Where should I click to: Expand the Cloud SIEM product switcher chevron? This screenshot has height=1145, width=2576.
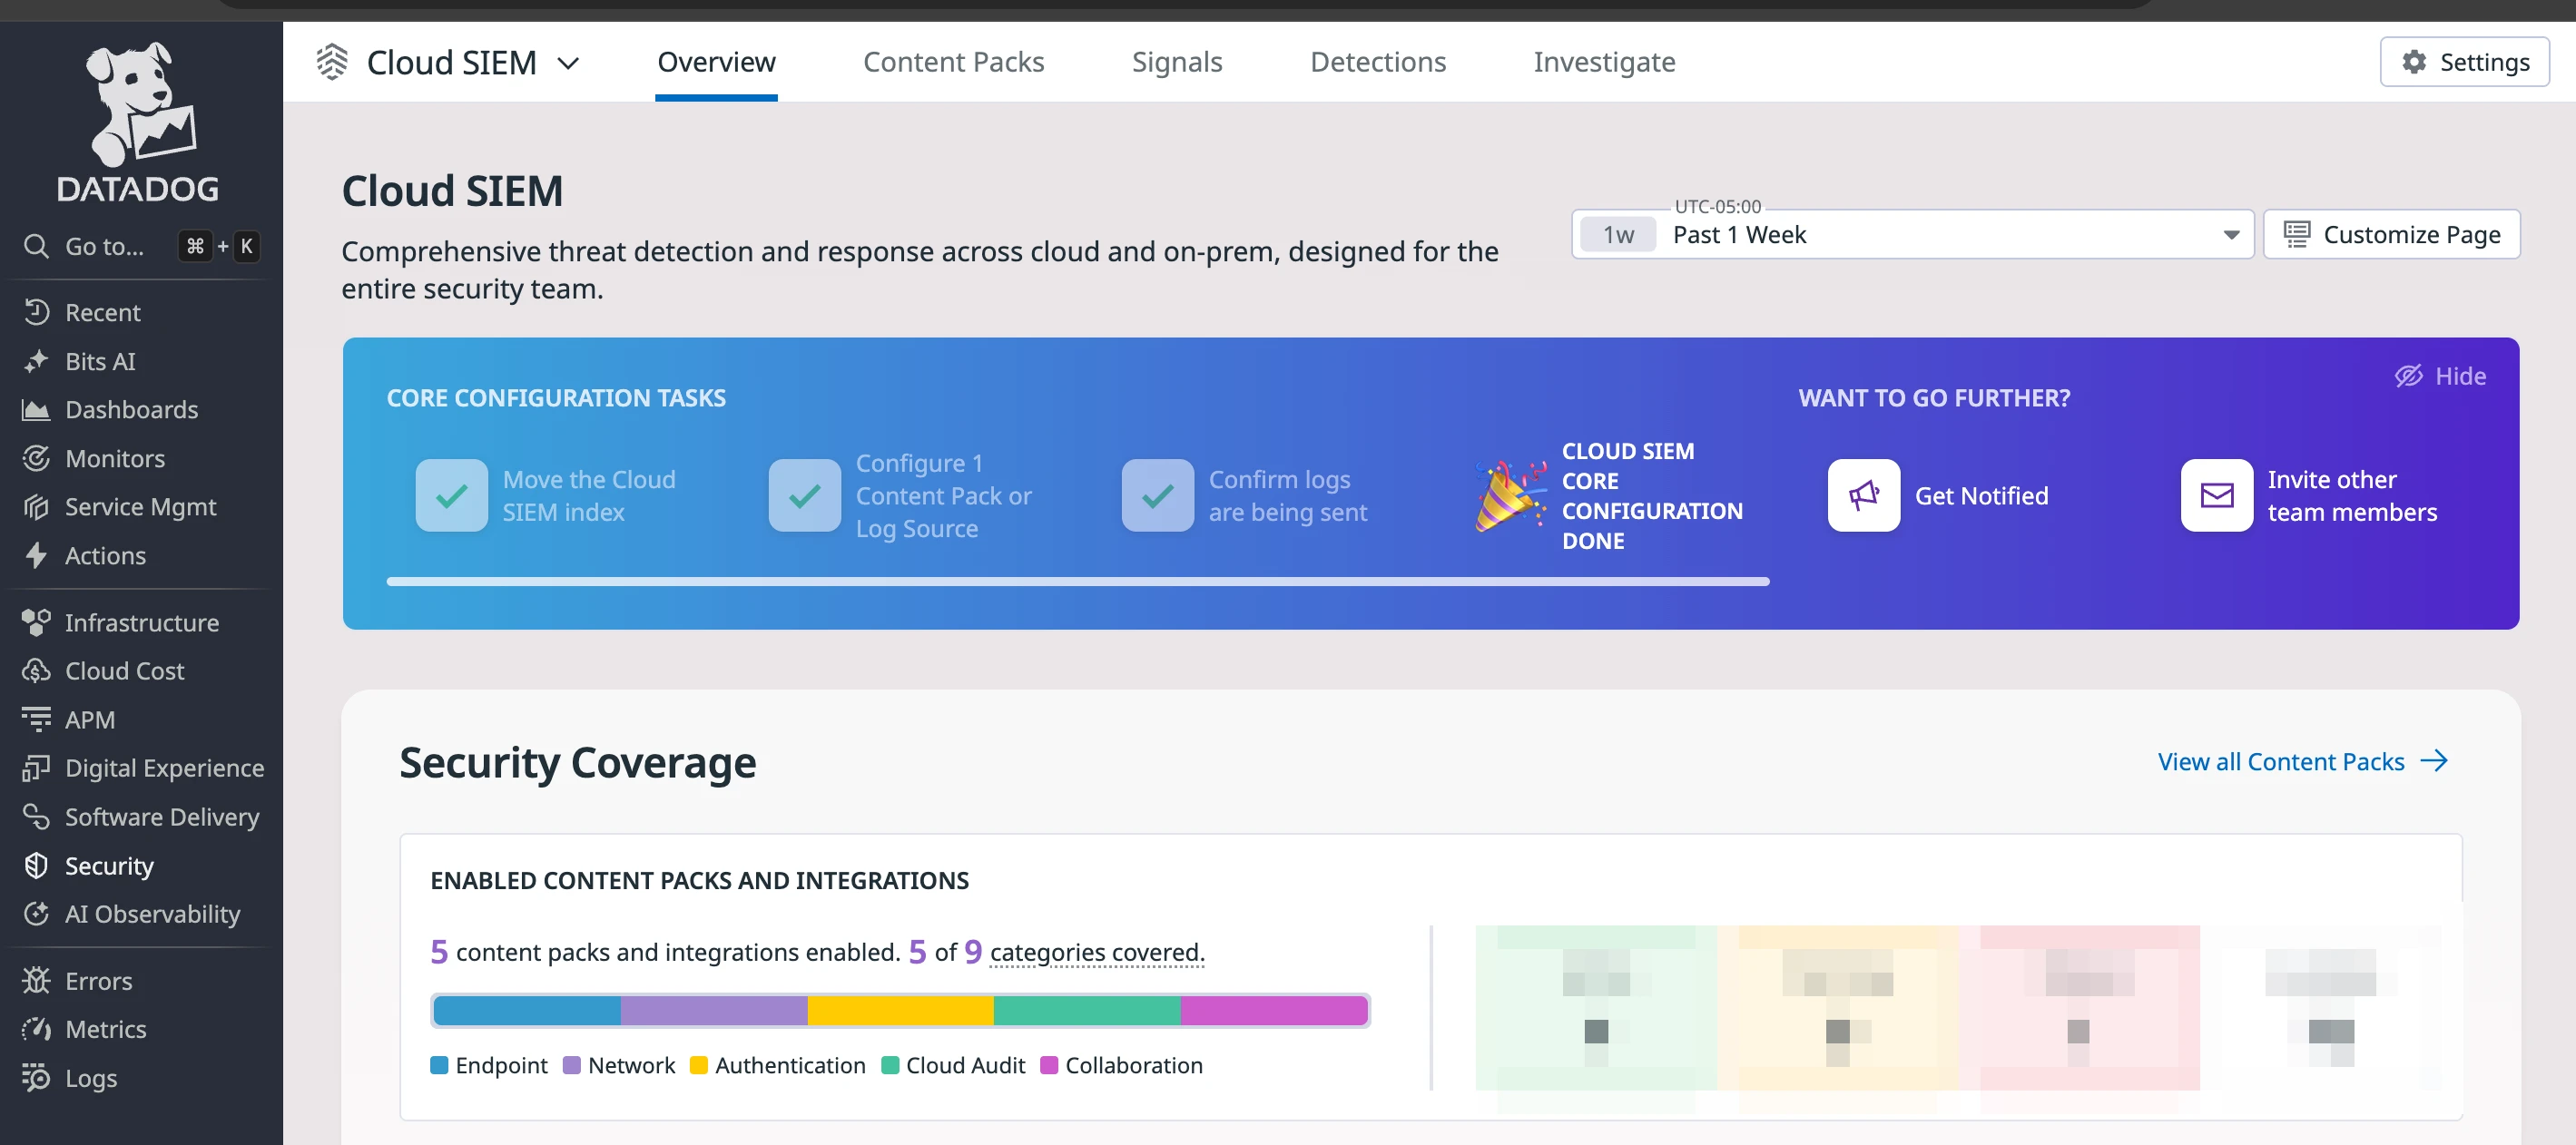pyautogui.click(x=568, y=62)
